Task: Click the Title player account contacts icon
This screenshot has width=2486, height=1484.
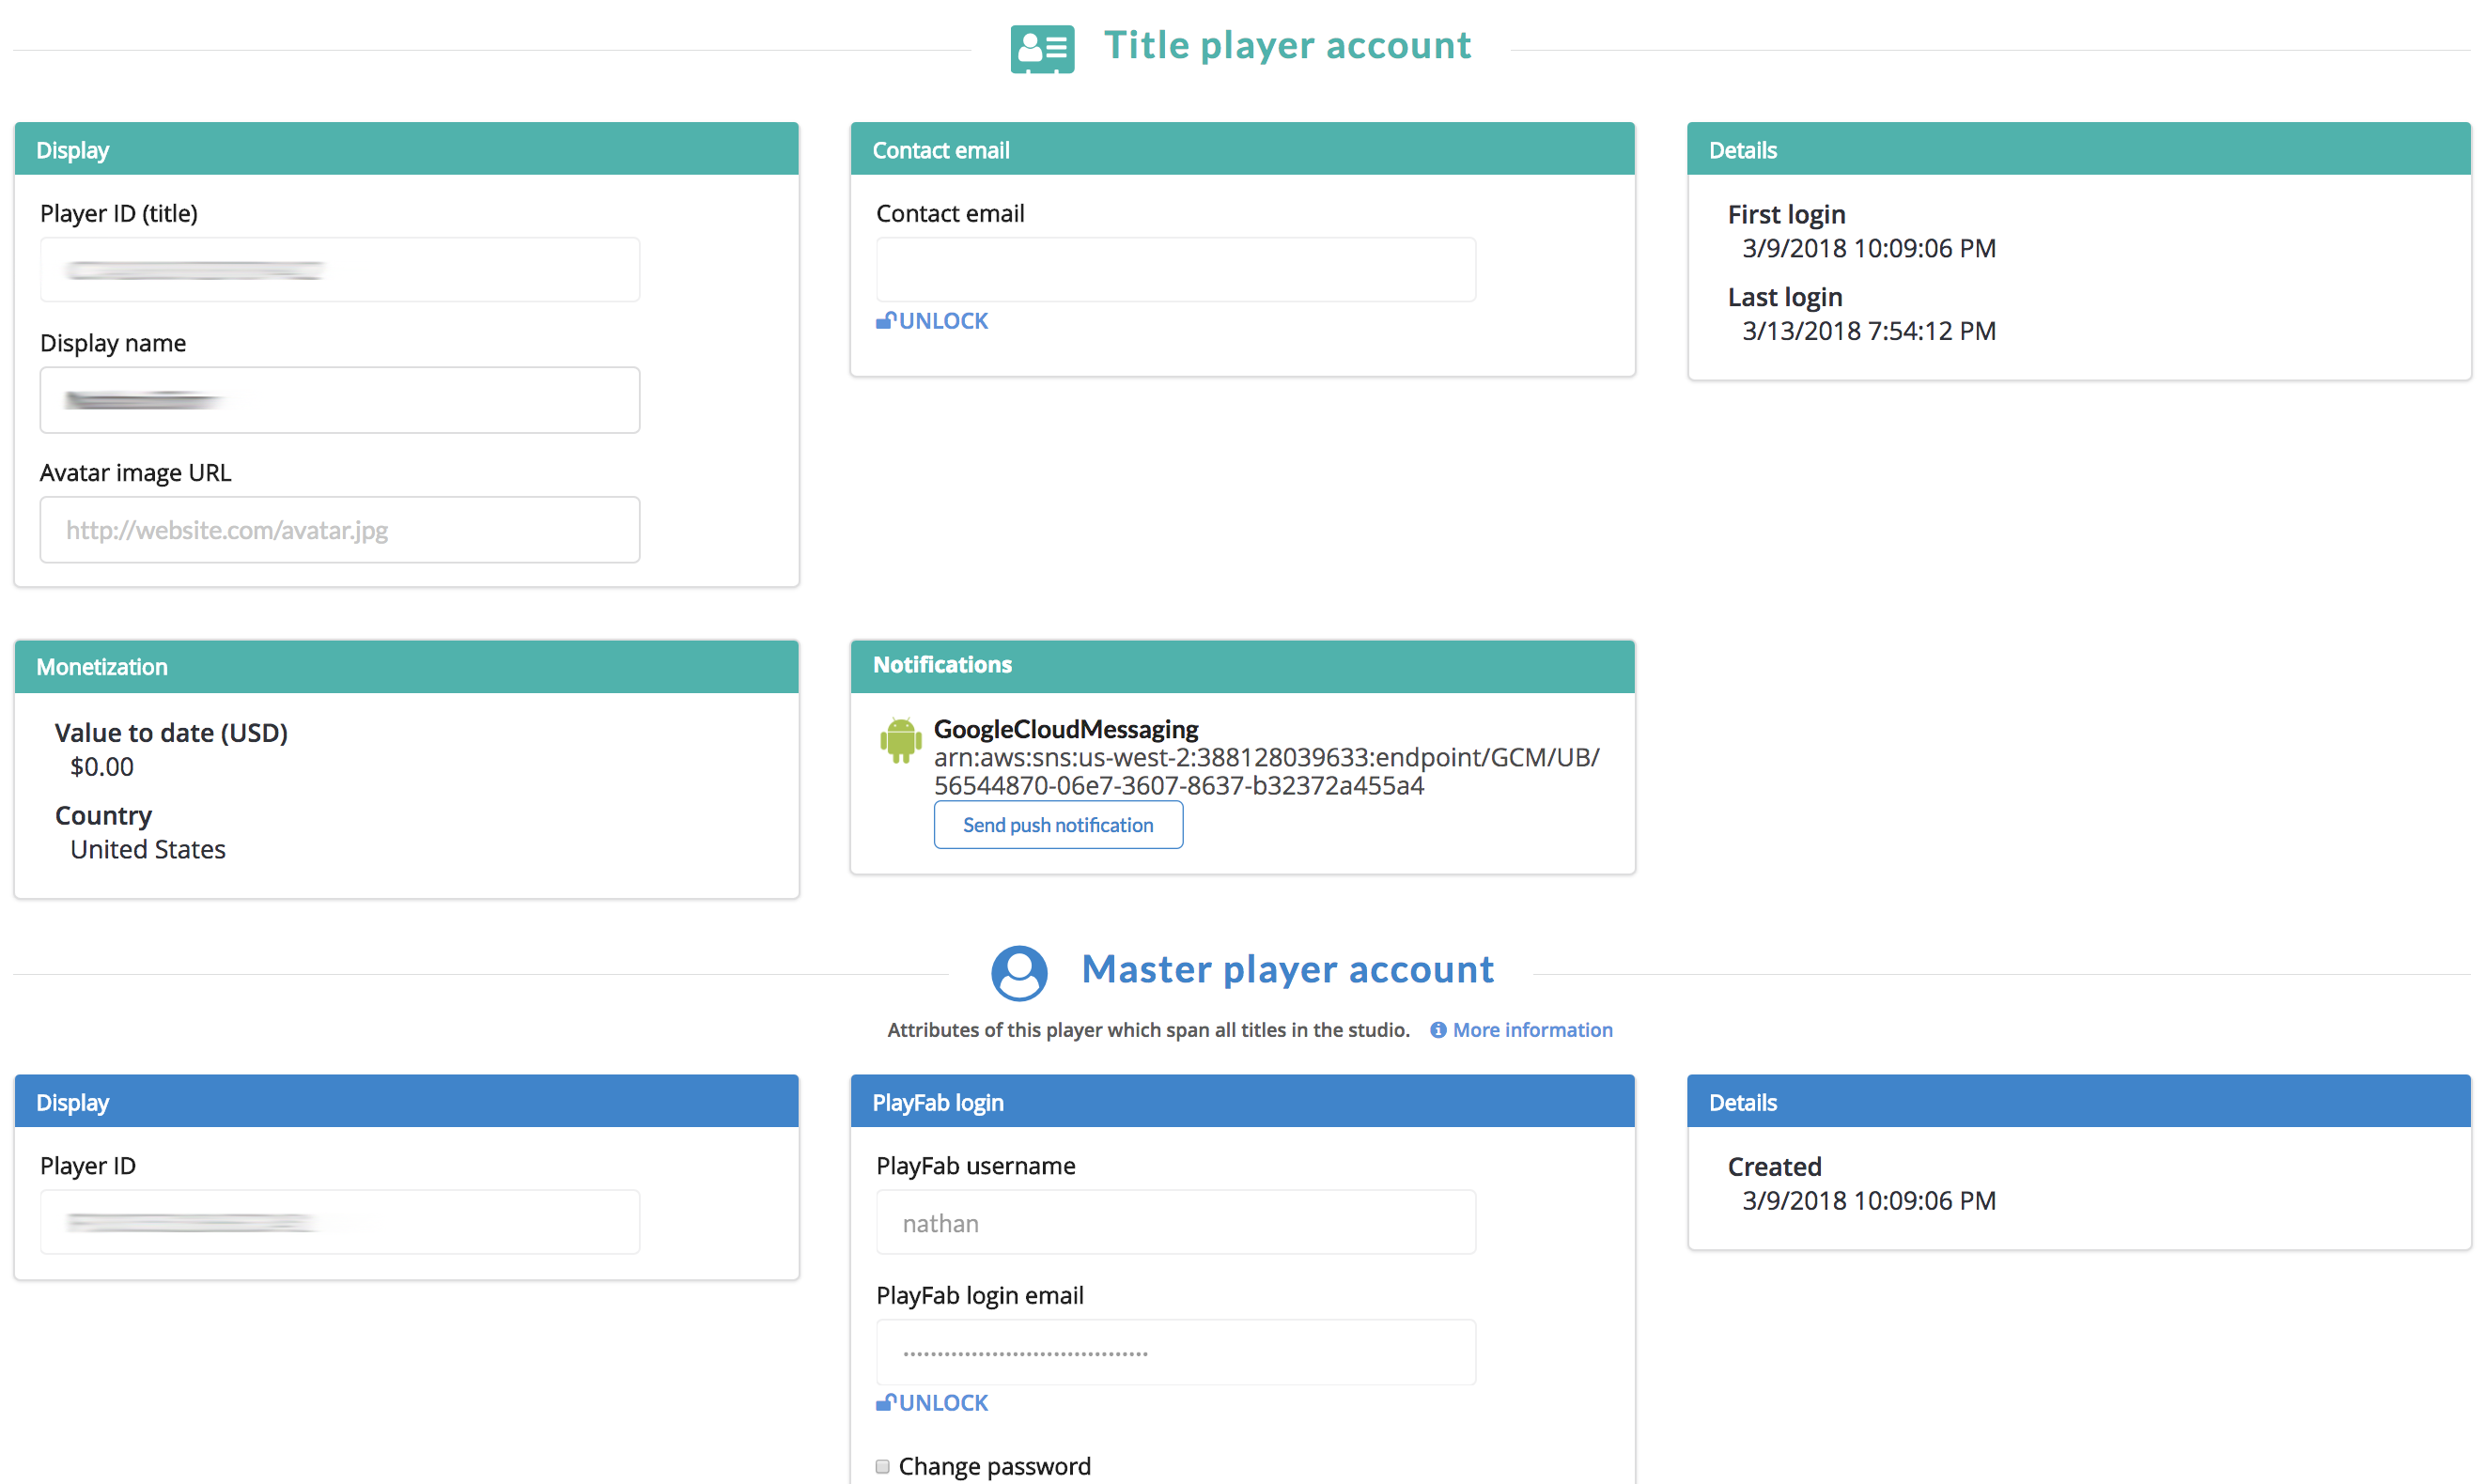Action: click(x=1041, y=47)
